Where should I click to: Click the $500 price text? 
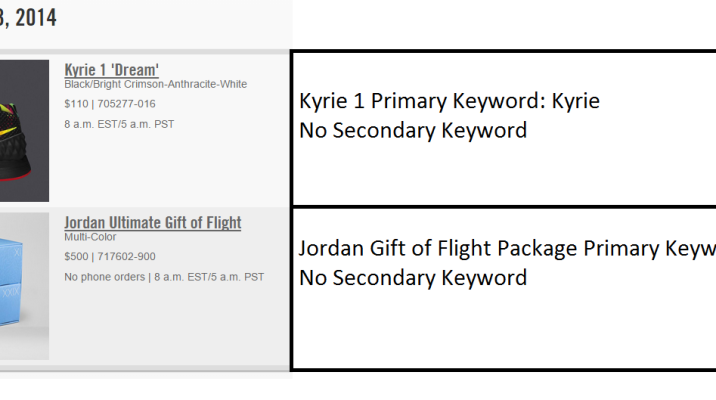(76, 257)
